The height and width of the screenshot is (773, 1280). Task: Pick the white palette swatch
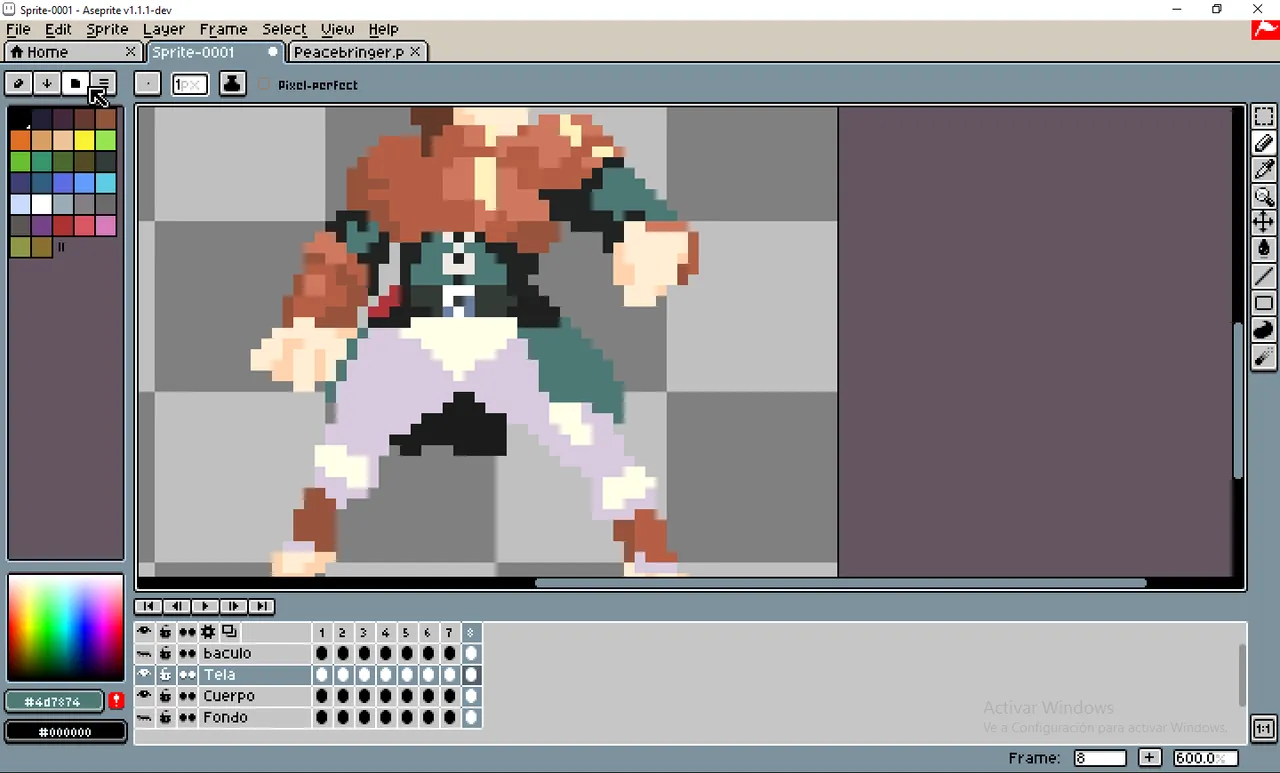tap(41, 204)
